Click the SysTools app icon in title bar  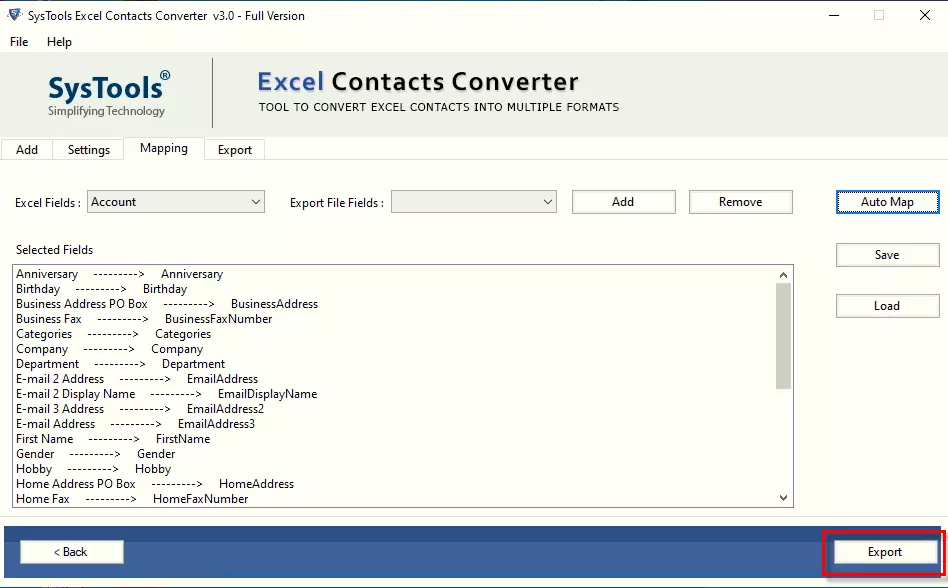[14, 15]
